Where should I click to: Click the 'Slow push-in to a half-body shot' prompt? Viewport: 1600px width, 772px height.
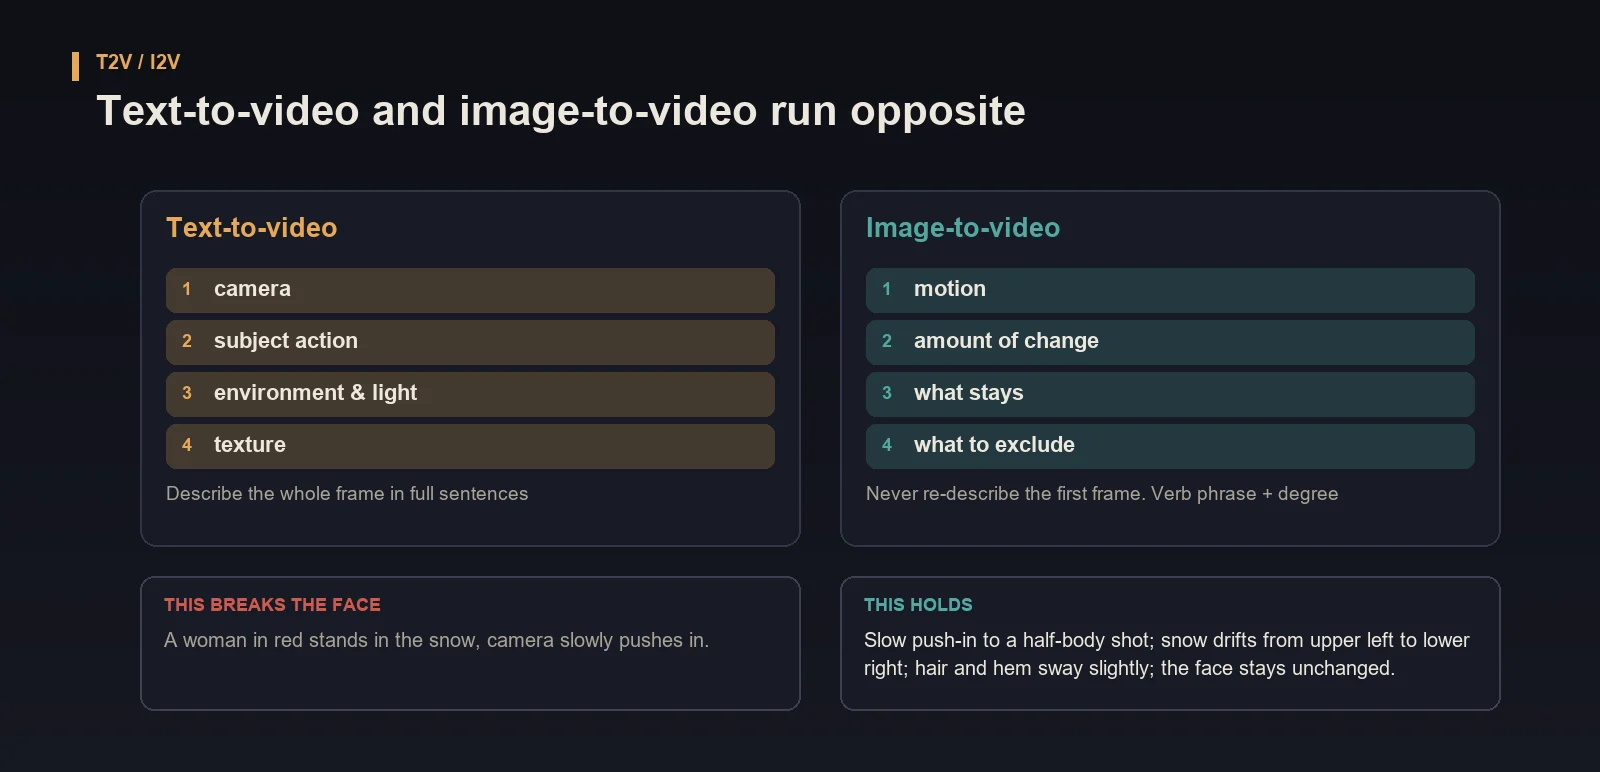(x=1167, y=654)
